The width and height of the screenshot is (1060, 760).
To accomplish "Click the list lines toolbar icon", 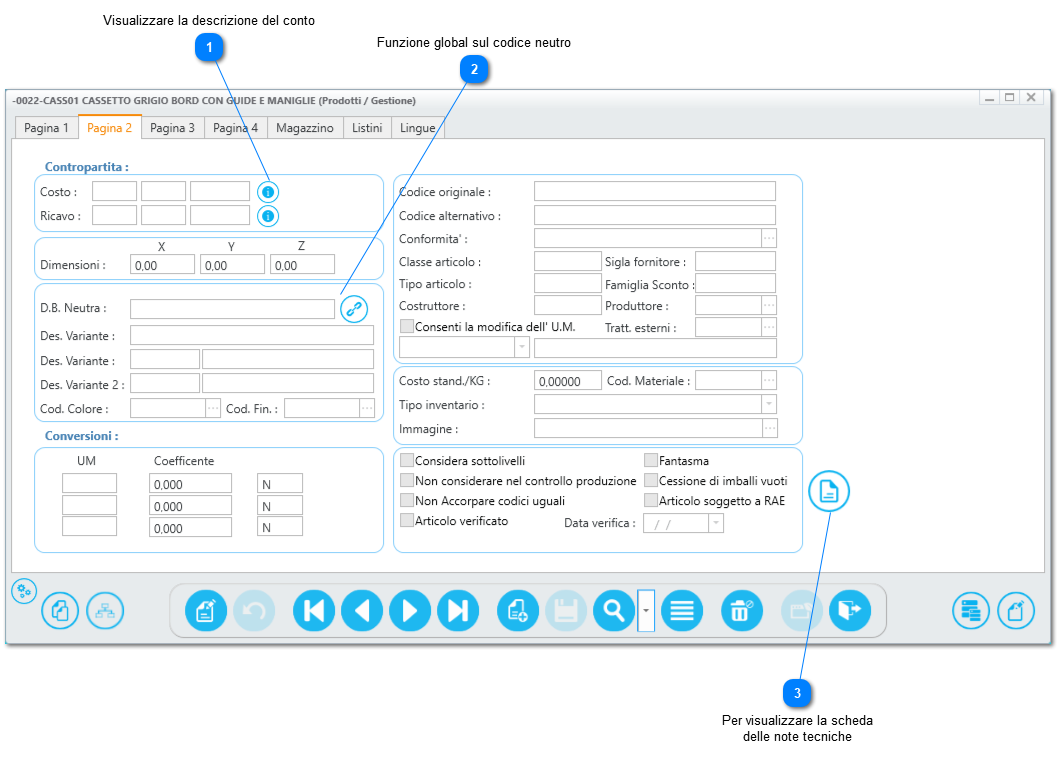I will [682, 611].
